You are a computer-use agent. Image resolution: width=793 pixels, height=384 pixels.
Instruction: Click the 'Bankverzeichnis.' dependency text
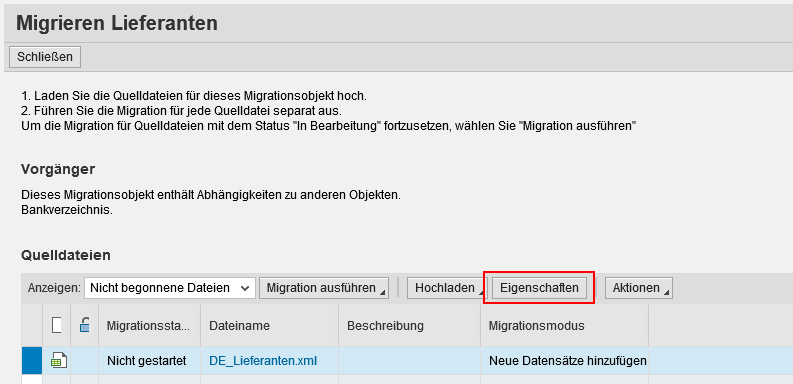click(67, 210)
